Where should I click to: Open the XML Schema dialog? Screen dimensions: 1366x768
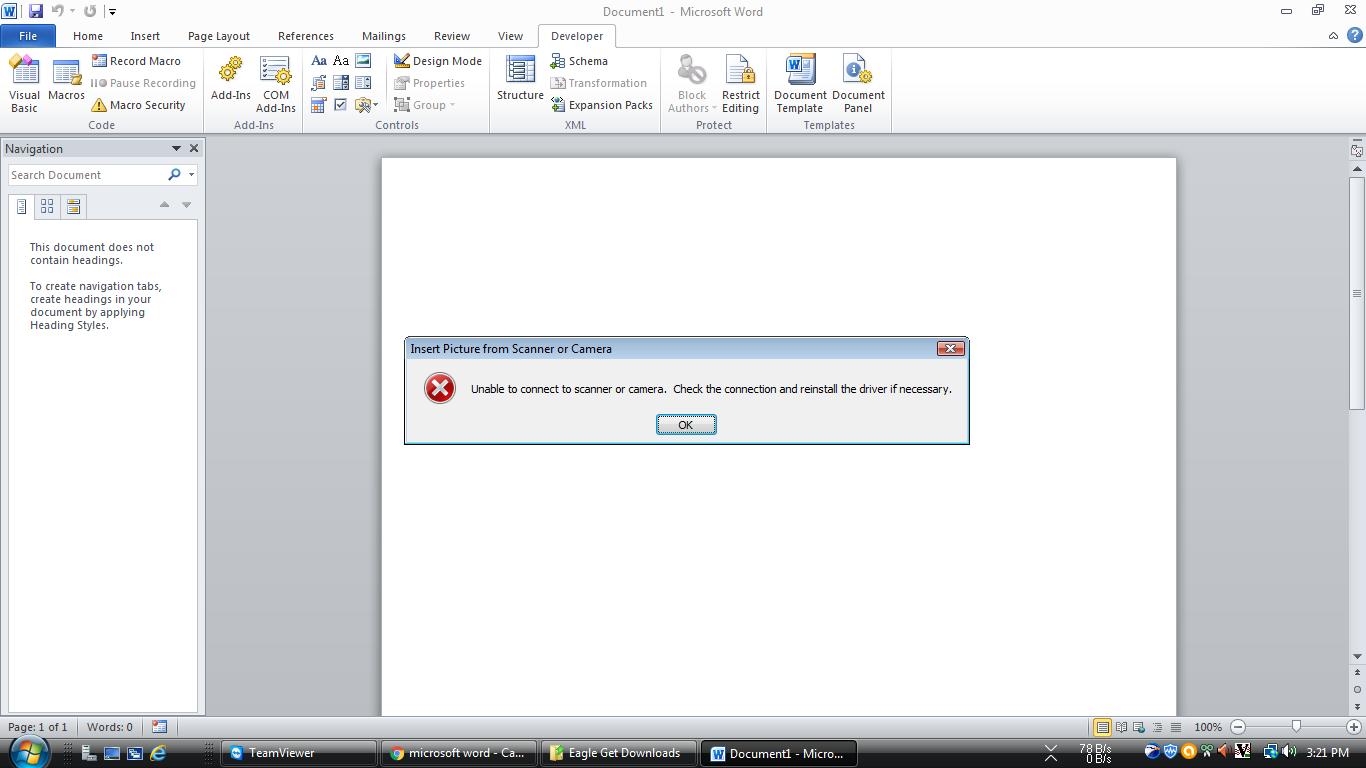(579, 61)
